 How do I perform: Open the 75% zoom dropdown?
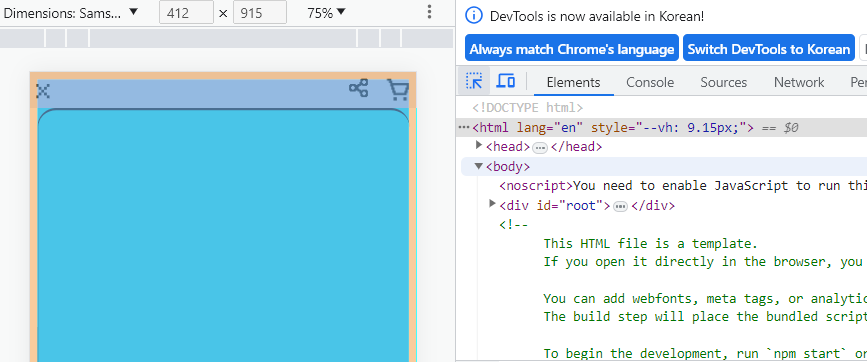pos(326,13)
